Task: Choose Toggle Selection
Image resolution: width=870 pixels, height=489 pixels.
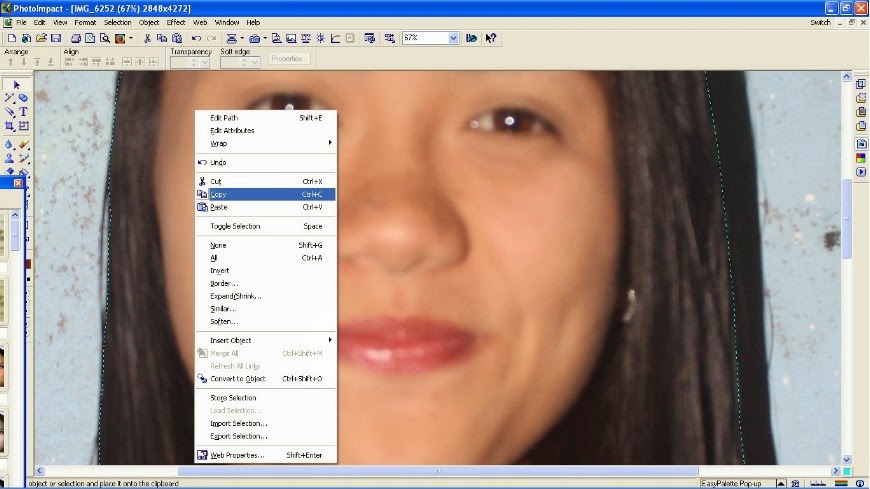Action: click(266, 226)
